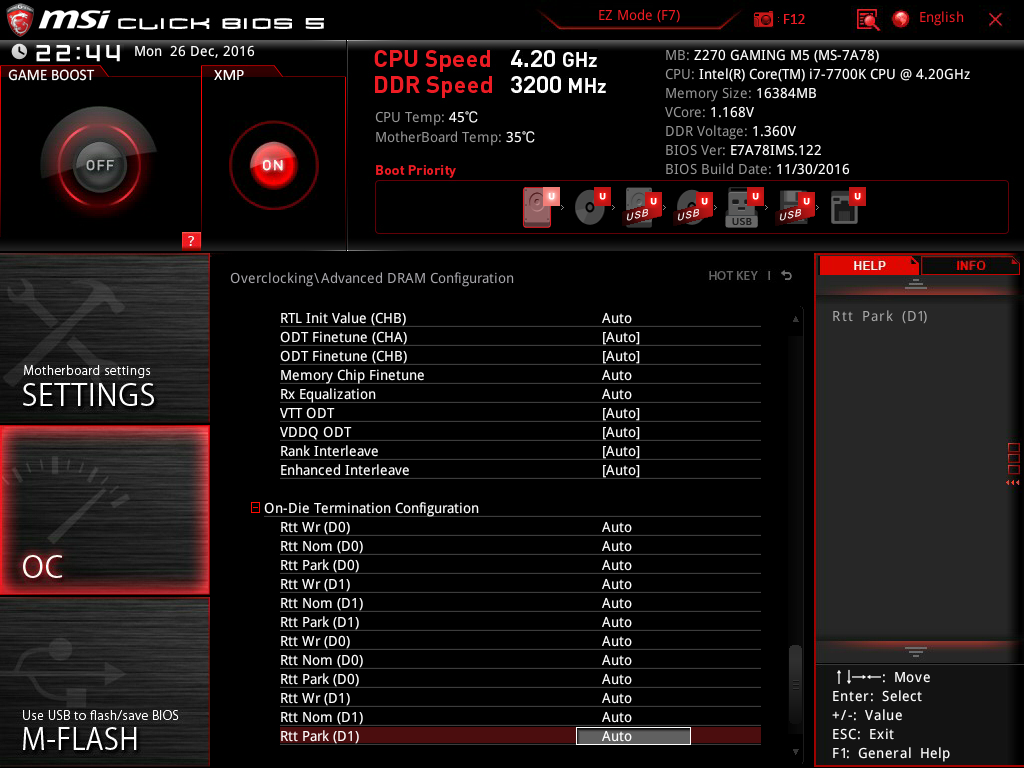Go back using the return arrow icon
This screenshot has height=768, width=1024.
pos(787,276)
